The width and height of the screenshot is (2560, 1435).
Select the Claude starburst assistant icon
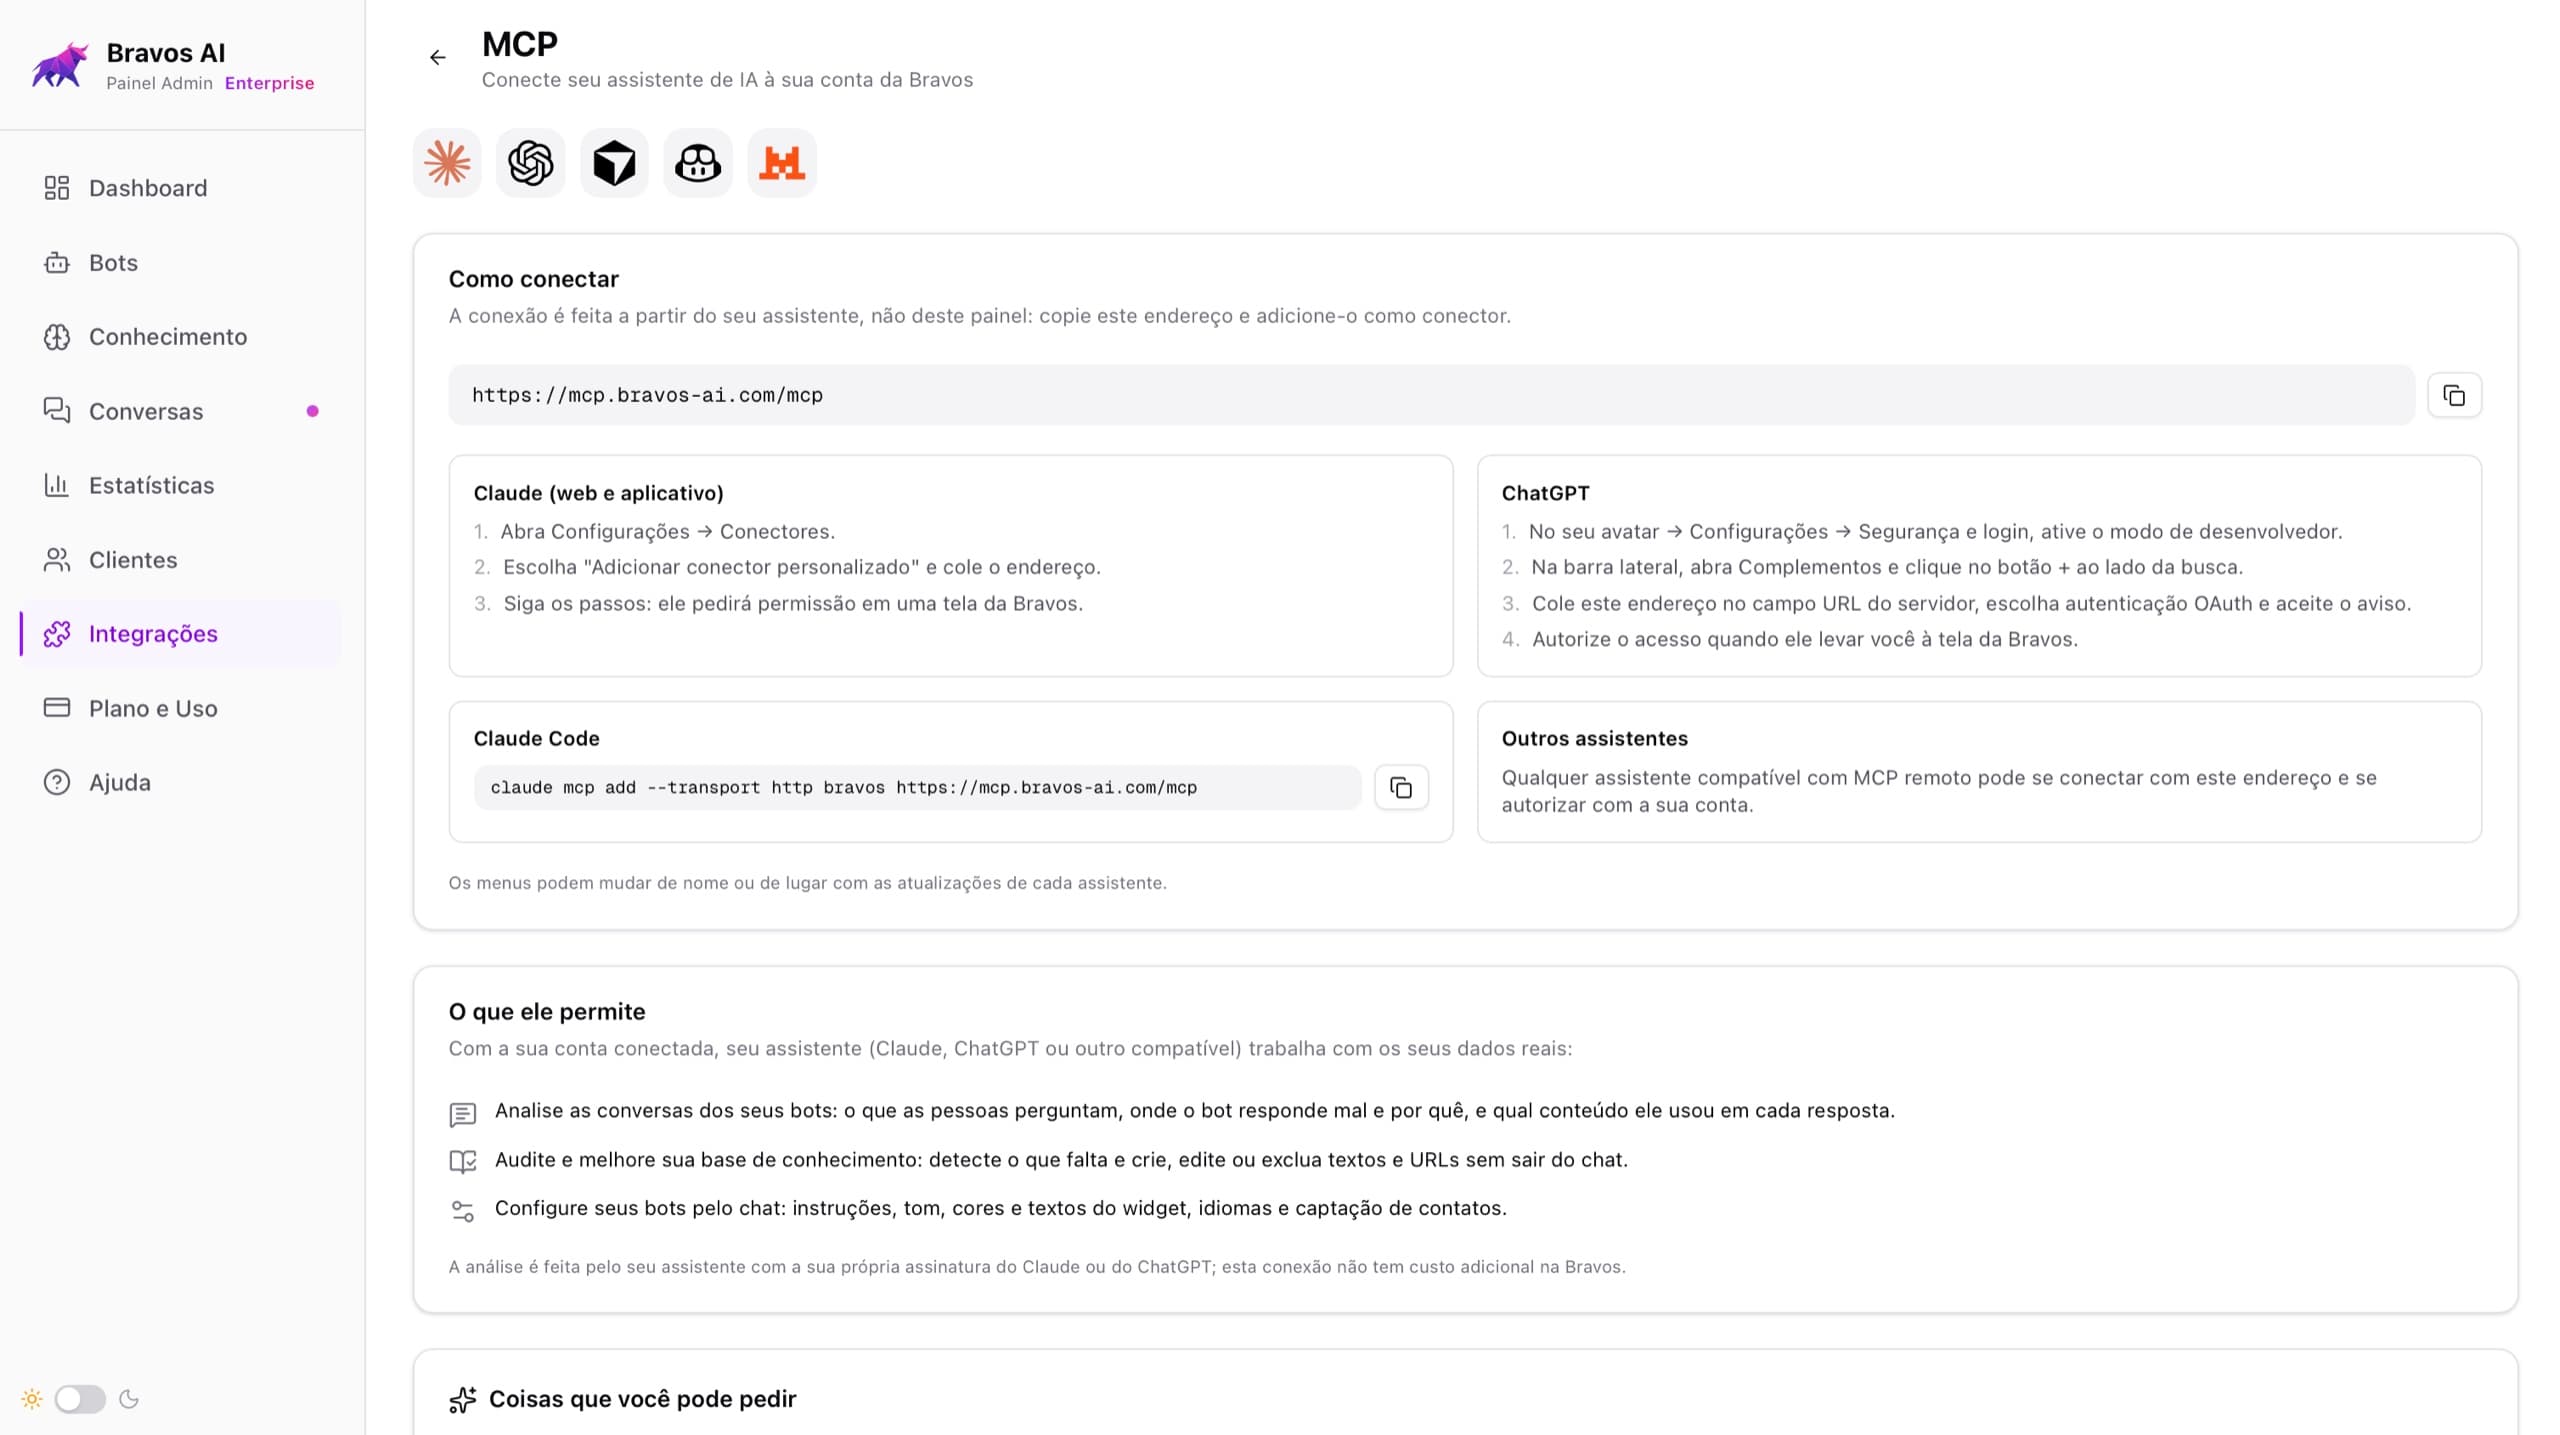point(447,163)
